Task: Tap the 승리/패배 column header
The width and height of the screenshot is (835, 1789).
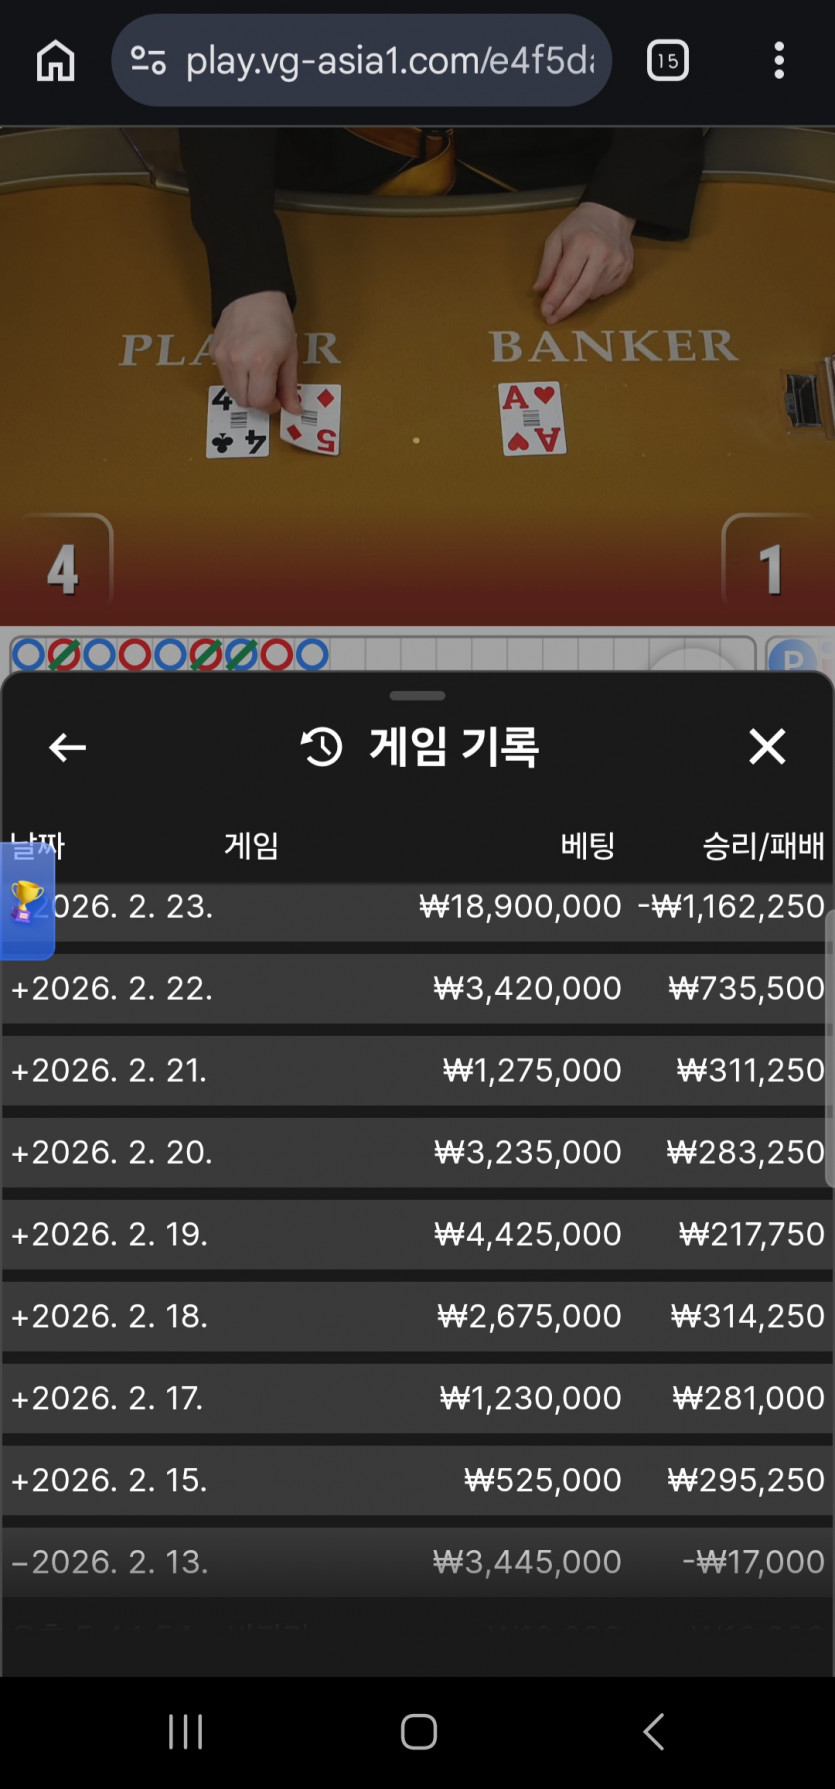Action: (x=763, y=846)
